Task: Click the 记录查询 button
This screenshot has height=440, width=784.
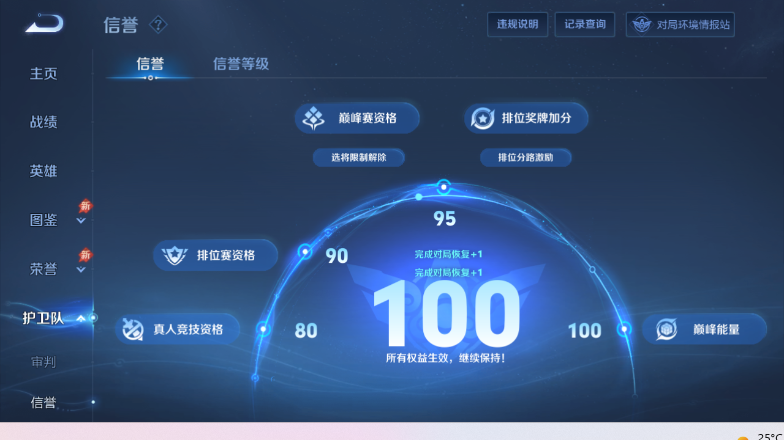Action: click(585, 24)
